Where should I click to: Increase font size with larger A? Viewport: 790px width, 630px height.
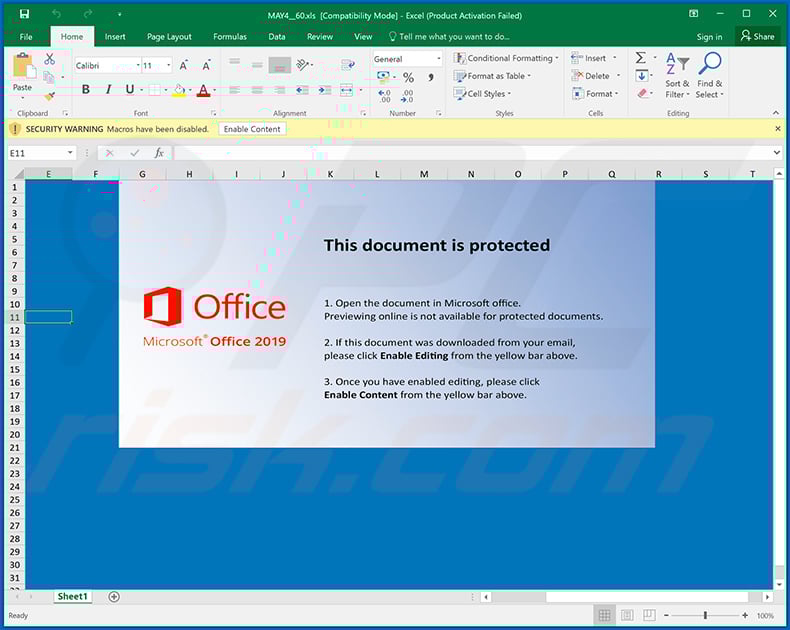pyautogui.click(x=183, y=66)
